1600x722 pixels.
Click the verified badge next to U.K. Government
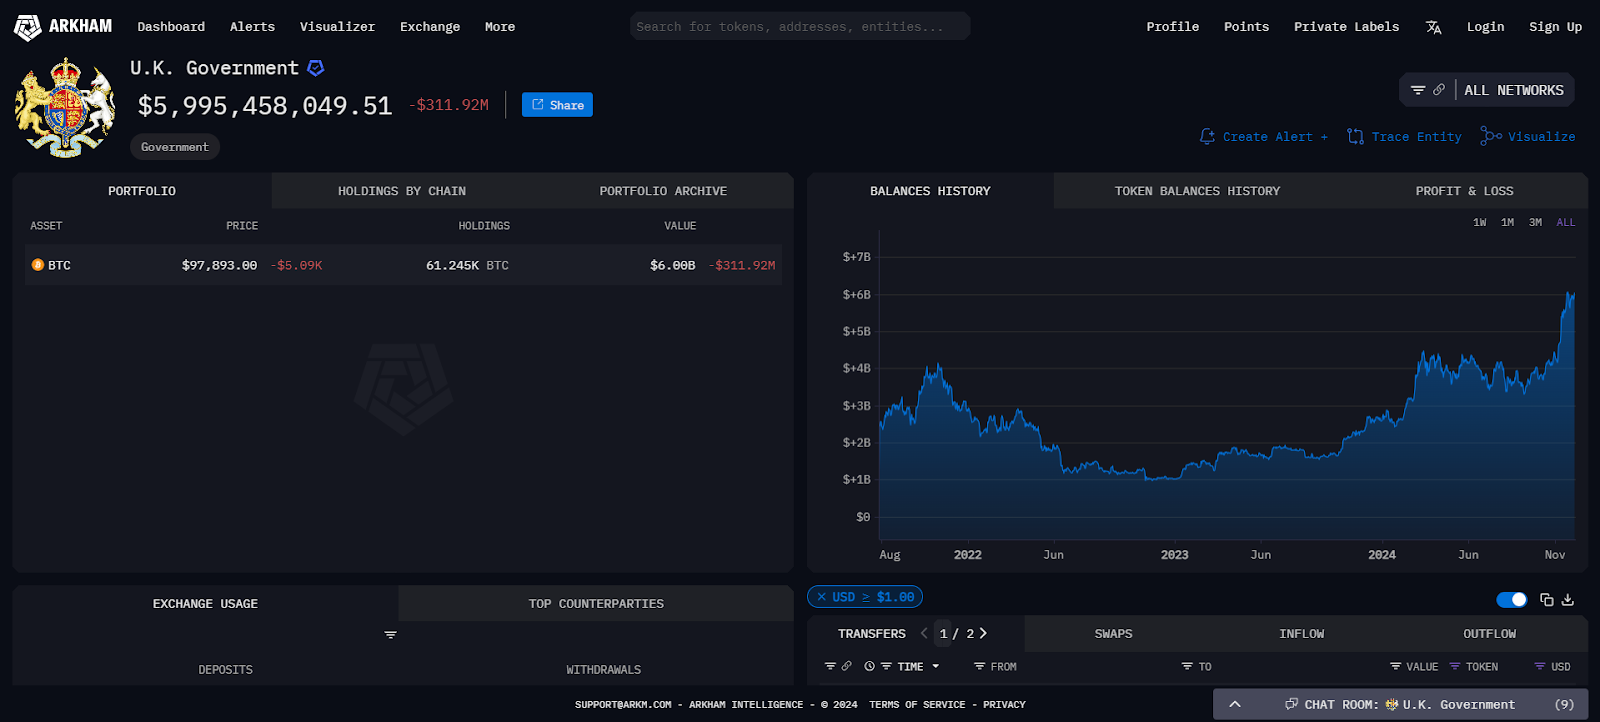tap(315, 68)
